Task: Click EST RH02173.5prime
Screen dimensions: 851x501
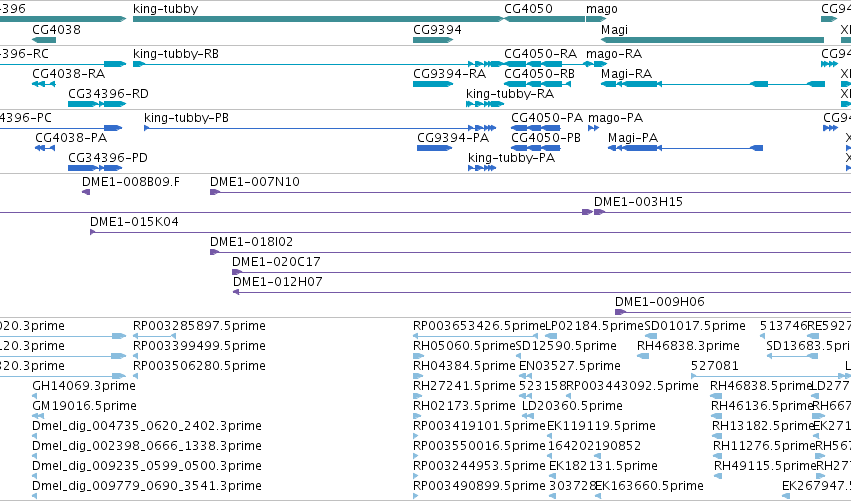Action: 417,416
